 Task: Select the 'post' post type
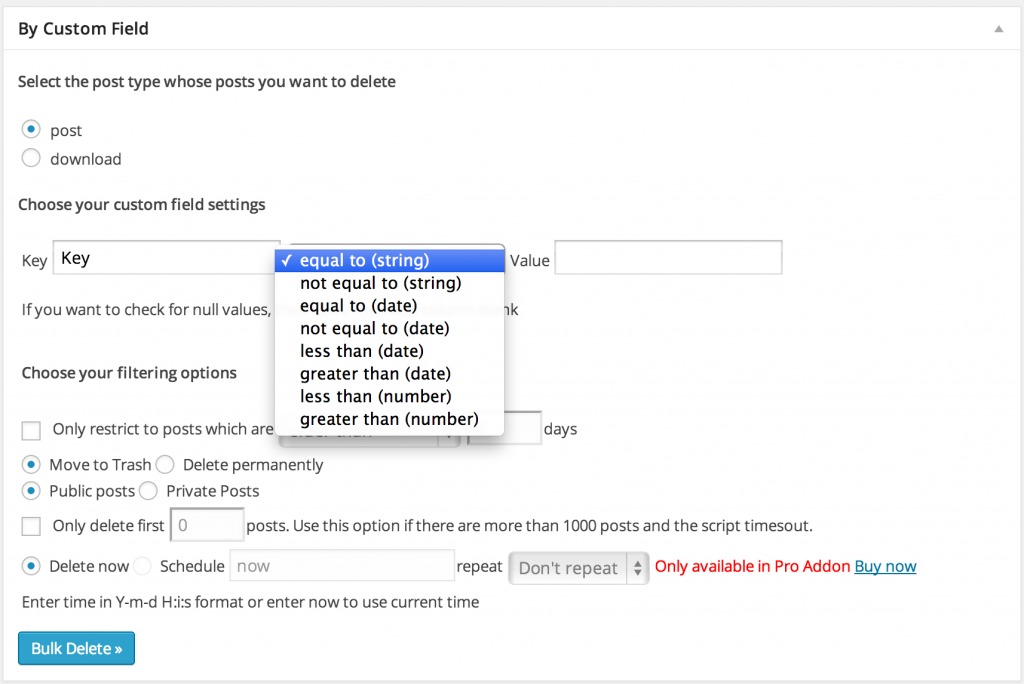click(31, 129)
